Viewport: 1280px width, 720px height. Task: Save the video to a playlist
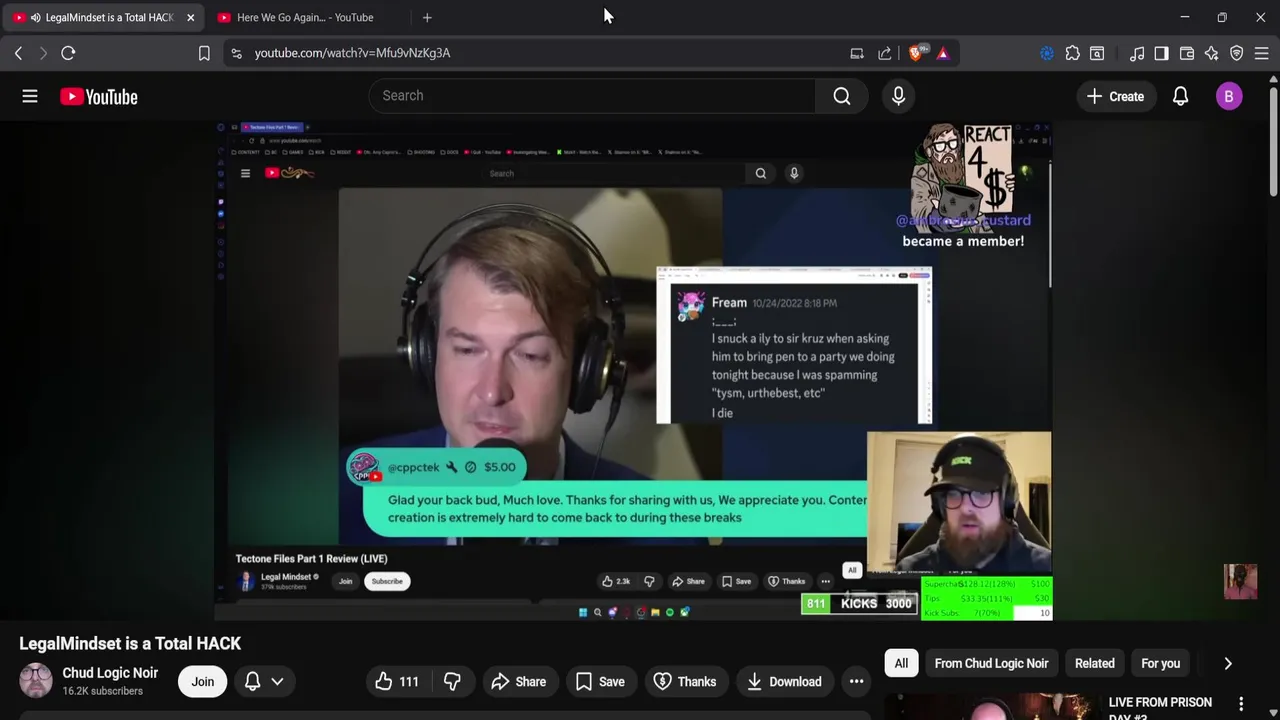tap(600, 682)
